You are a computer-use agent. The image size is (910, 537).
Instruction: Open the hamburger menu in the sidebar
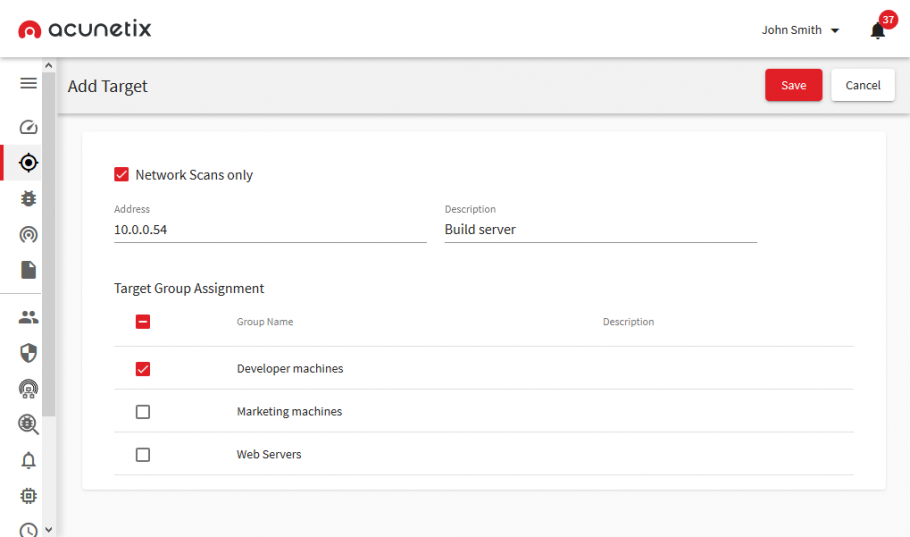coord(28,84)
